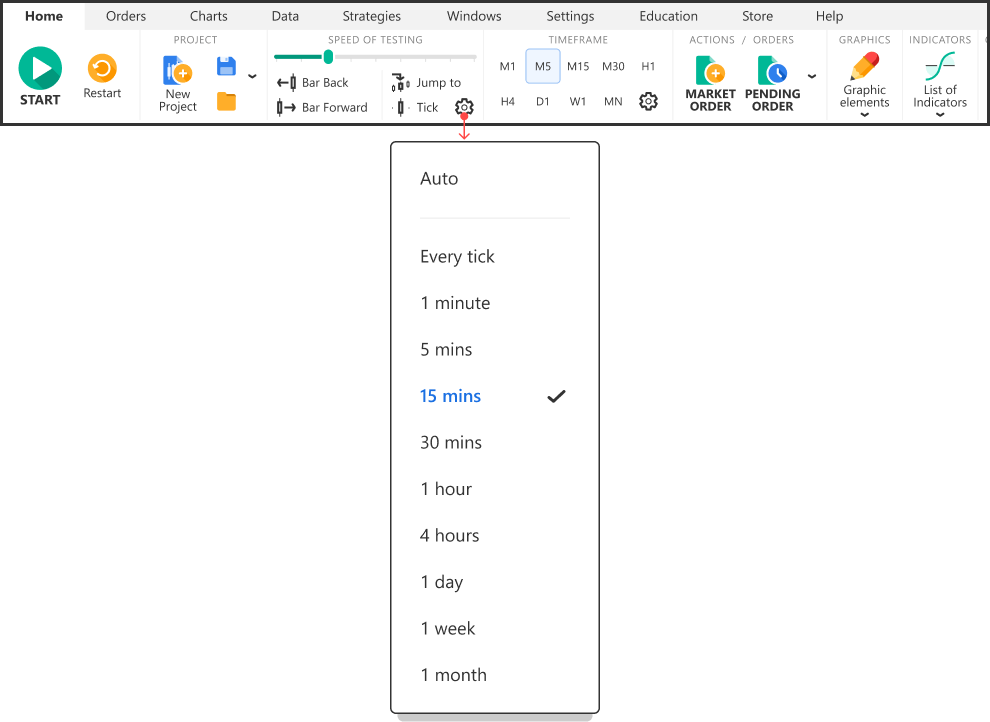Adjust the speed of testing slider
Screen dimensions: 990x722
328,57
